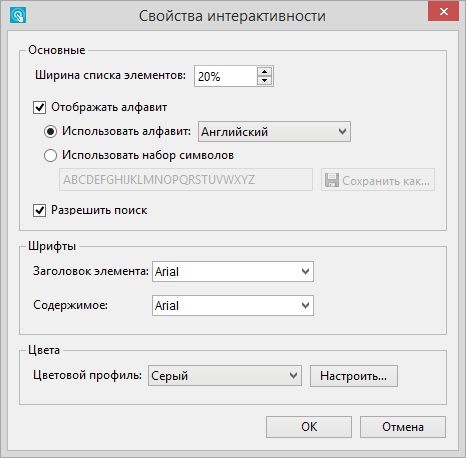The height and width of the screenshot is (458, 466).
Task: Open the Английский alphabet dropdown
Action: tap(274, 132)
